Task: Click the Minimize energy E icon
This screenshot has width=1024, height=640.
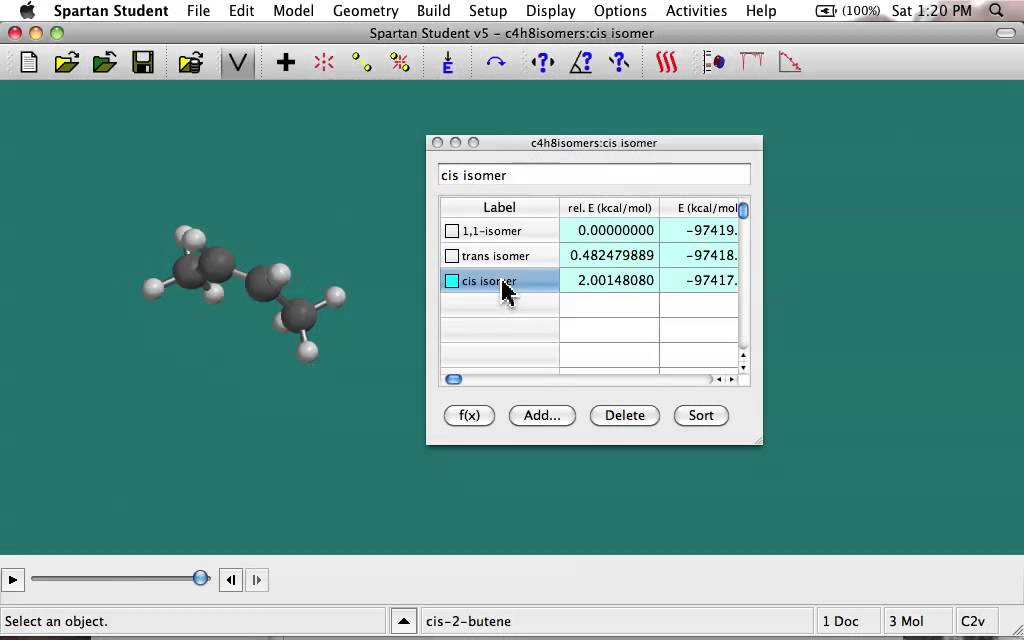Action: (448, 63)
